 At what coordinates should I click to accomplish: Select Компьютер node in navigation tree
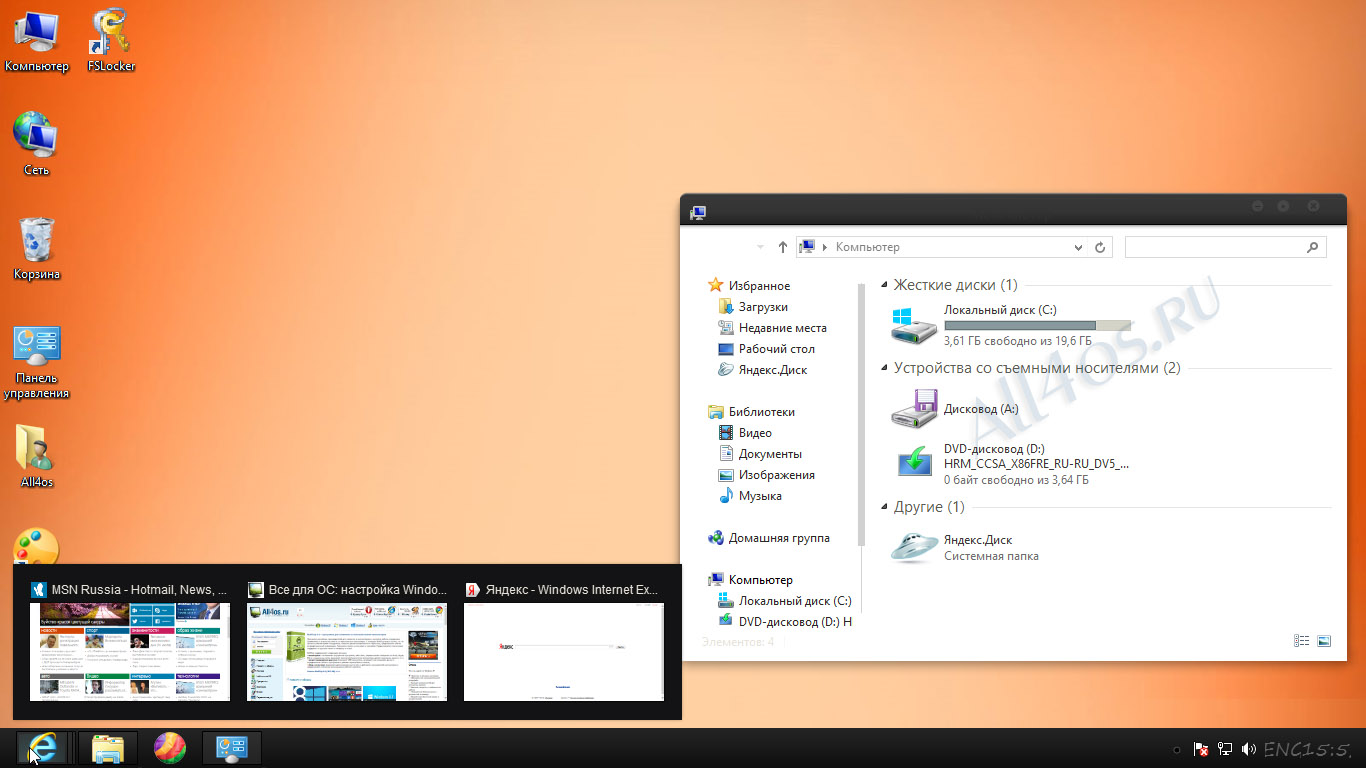pos(760,580)
